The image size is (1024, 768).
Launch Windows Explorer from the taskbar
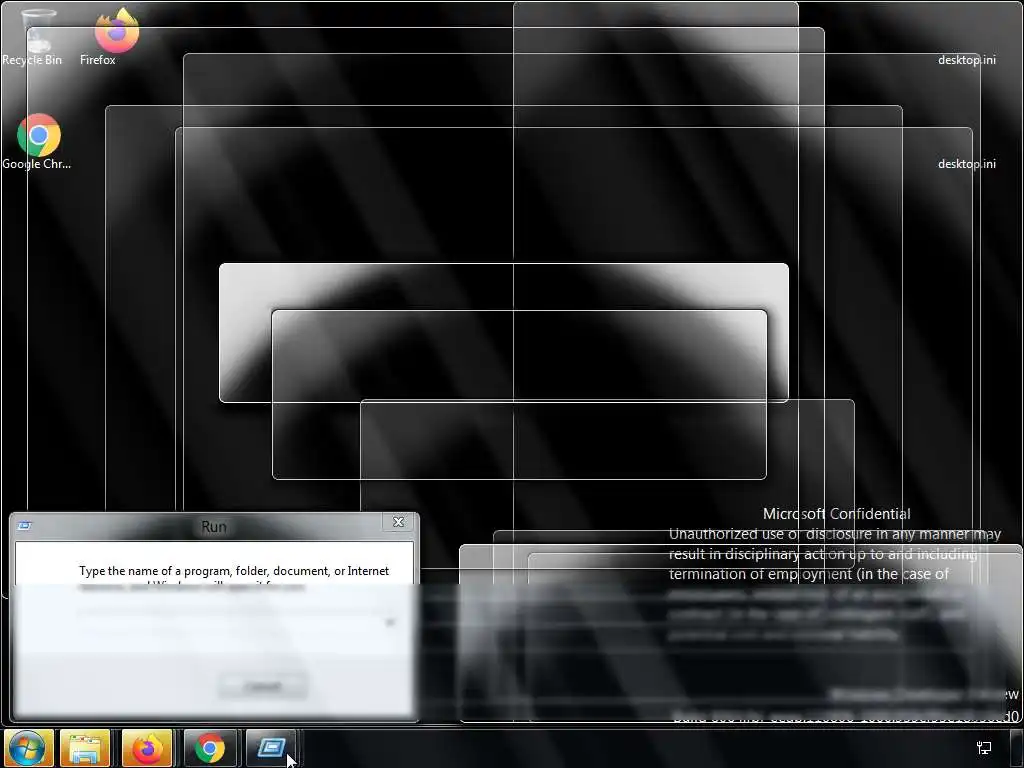[85, 748]
